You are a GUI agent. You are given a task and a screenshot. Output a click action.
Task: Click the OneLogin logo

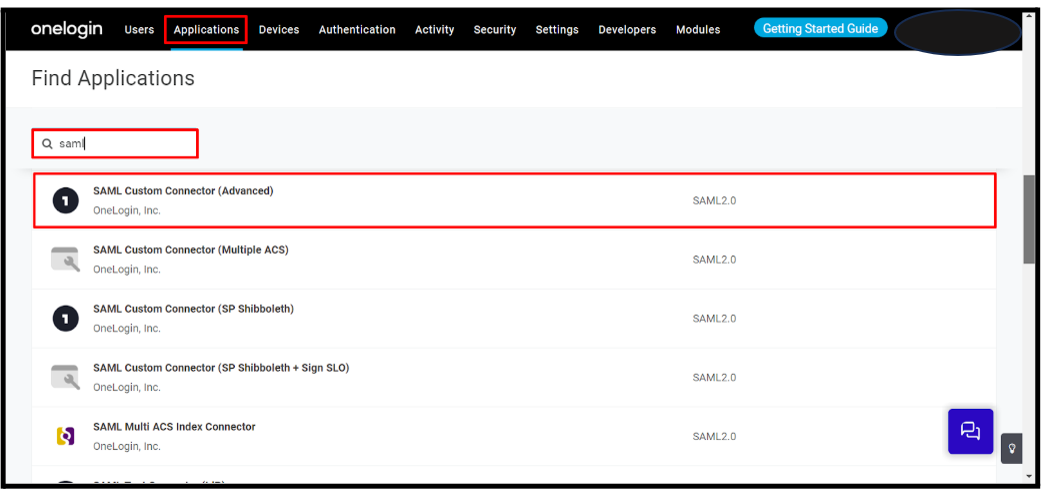coord(66,29)
